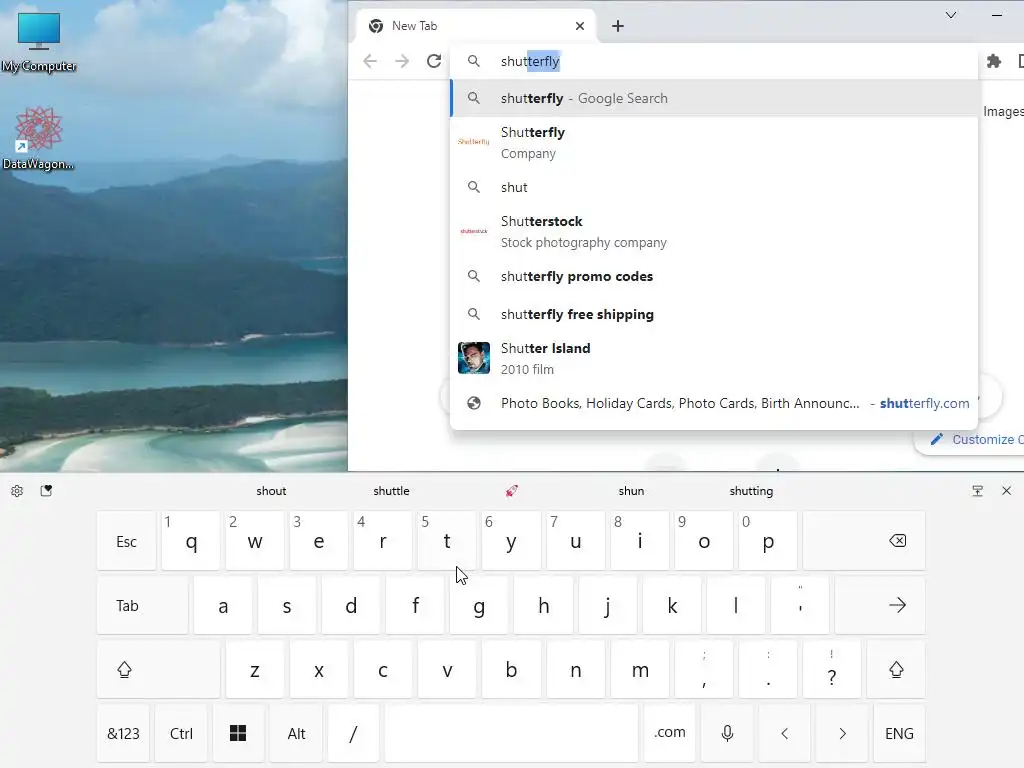Pick the 'shuttle' word suggestion
Image resolution: width=1024 pixels, height=768 pixels.
(x=391, y=491)
